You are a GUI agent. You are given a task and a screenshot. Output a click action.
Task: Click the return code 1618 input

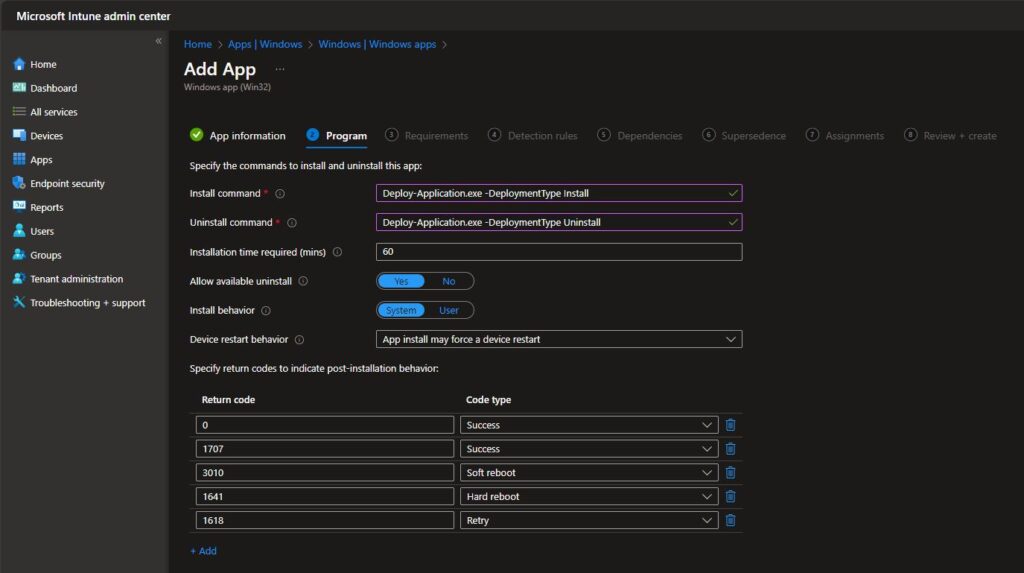[325, 520]
